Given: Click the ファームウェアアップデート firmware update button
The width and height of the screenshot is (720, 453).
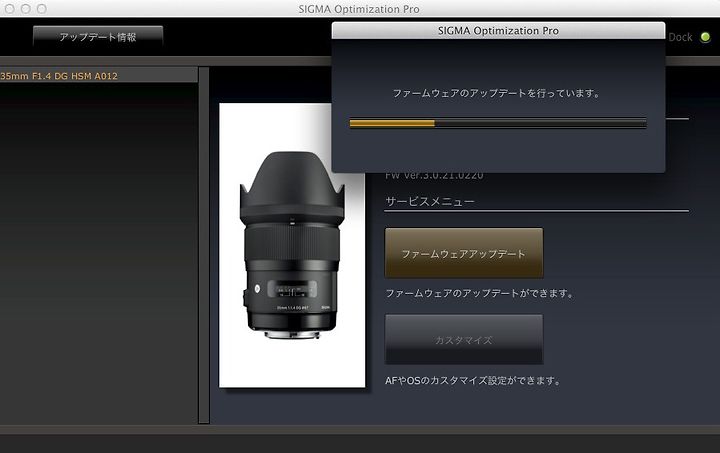Looking at the screenshot, I should [x=464, y=253].
